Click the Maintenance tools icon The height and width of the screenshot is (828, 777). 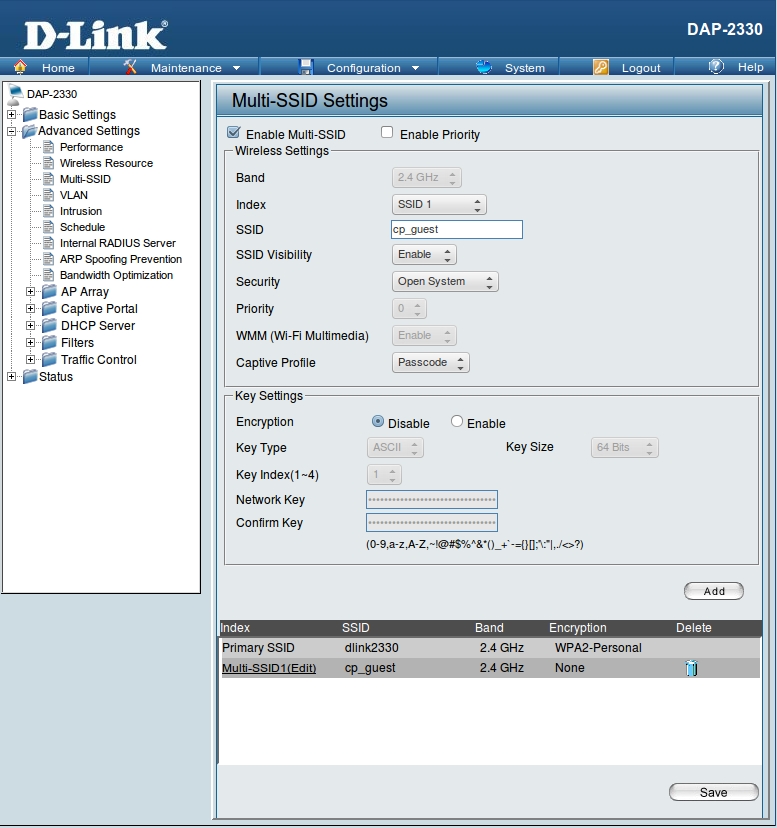pos(131,67)
